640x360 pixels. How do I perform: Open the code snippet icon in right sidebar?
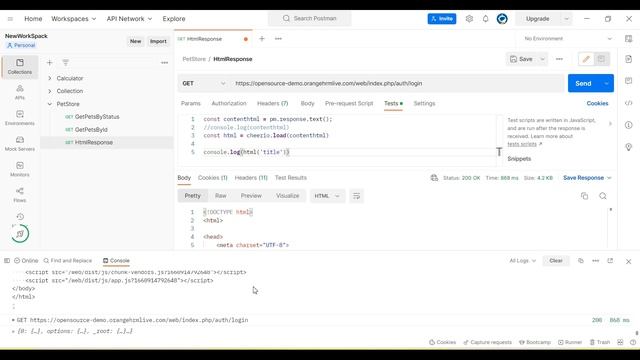coord(629,103)
